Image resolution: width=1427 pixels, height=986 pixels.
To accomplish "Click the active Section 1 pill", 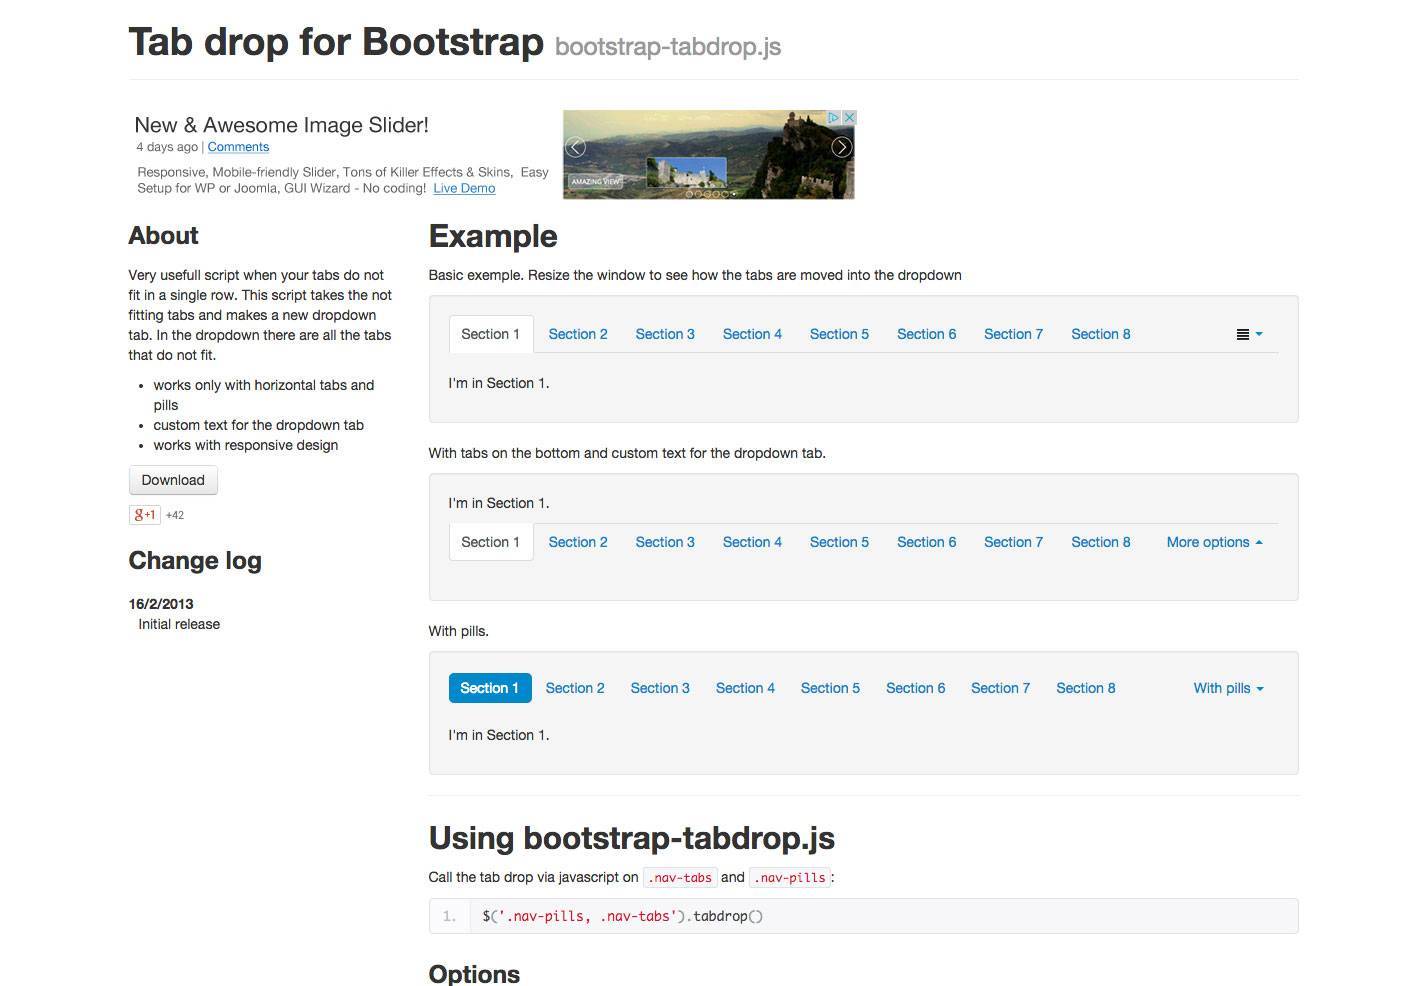I will click(x=490, y=688).
